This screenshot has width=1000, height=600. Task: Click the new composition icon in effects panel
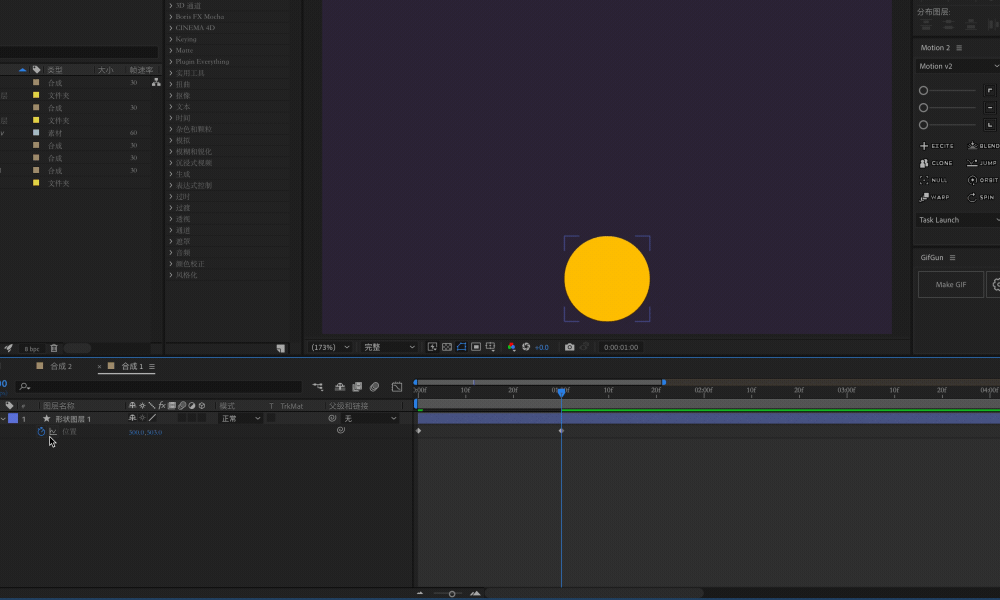pyautogui.click(x=281, y=348)
